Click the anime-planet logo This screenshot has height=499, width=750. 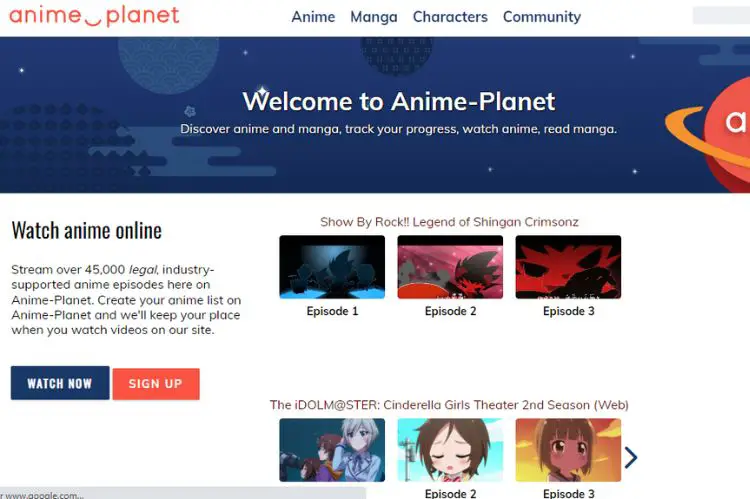(94, 16)
